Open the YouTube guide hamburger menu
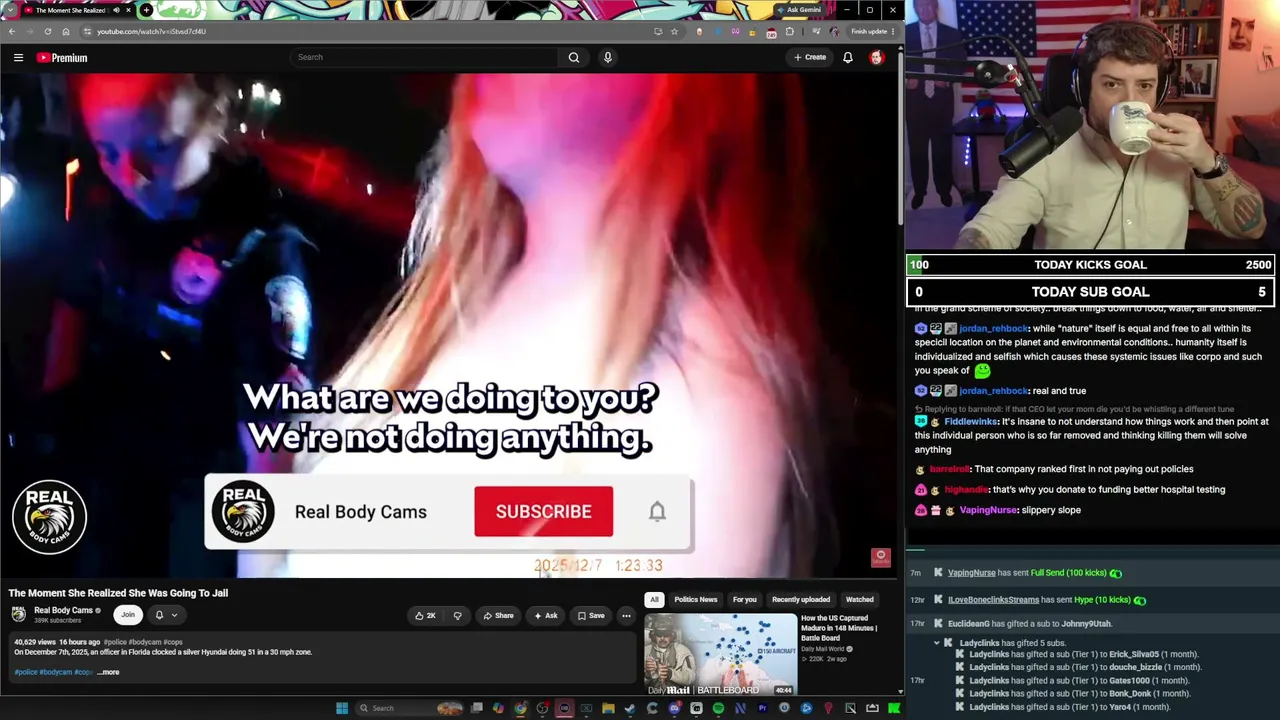This screenshot has width=1280, height=720. pyautogui.click(x=18, y=57)
